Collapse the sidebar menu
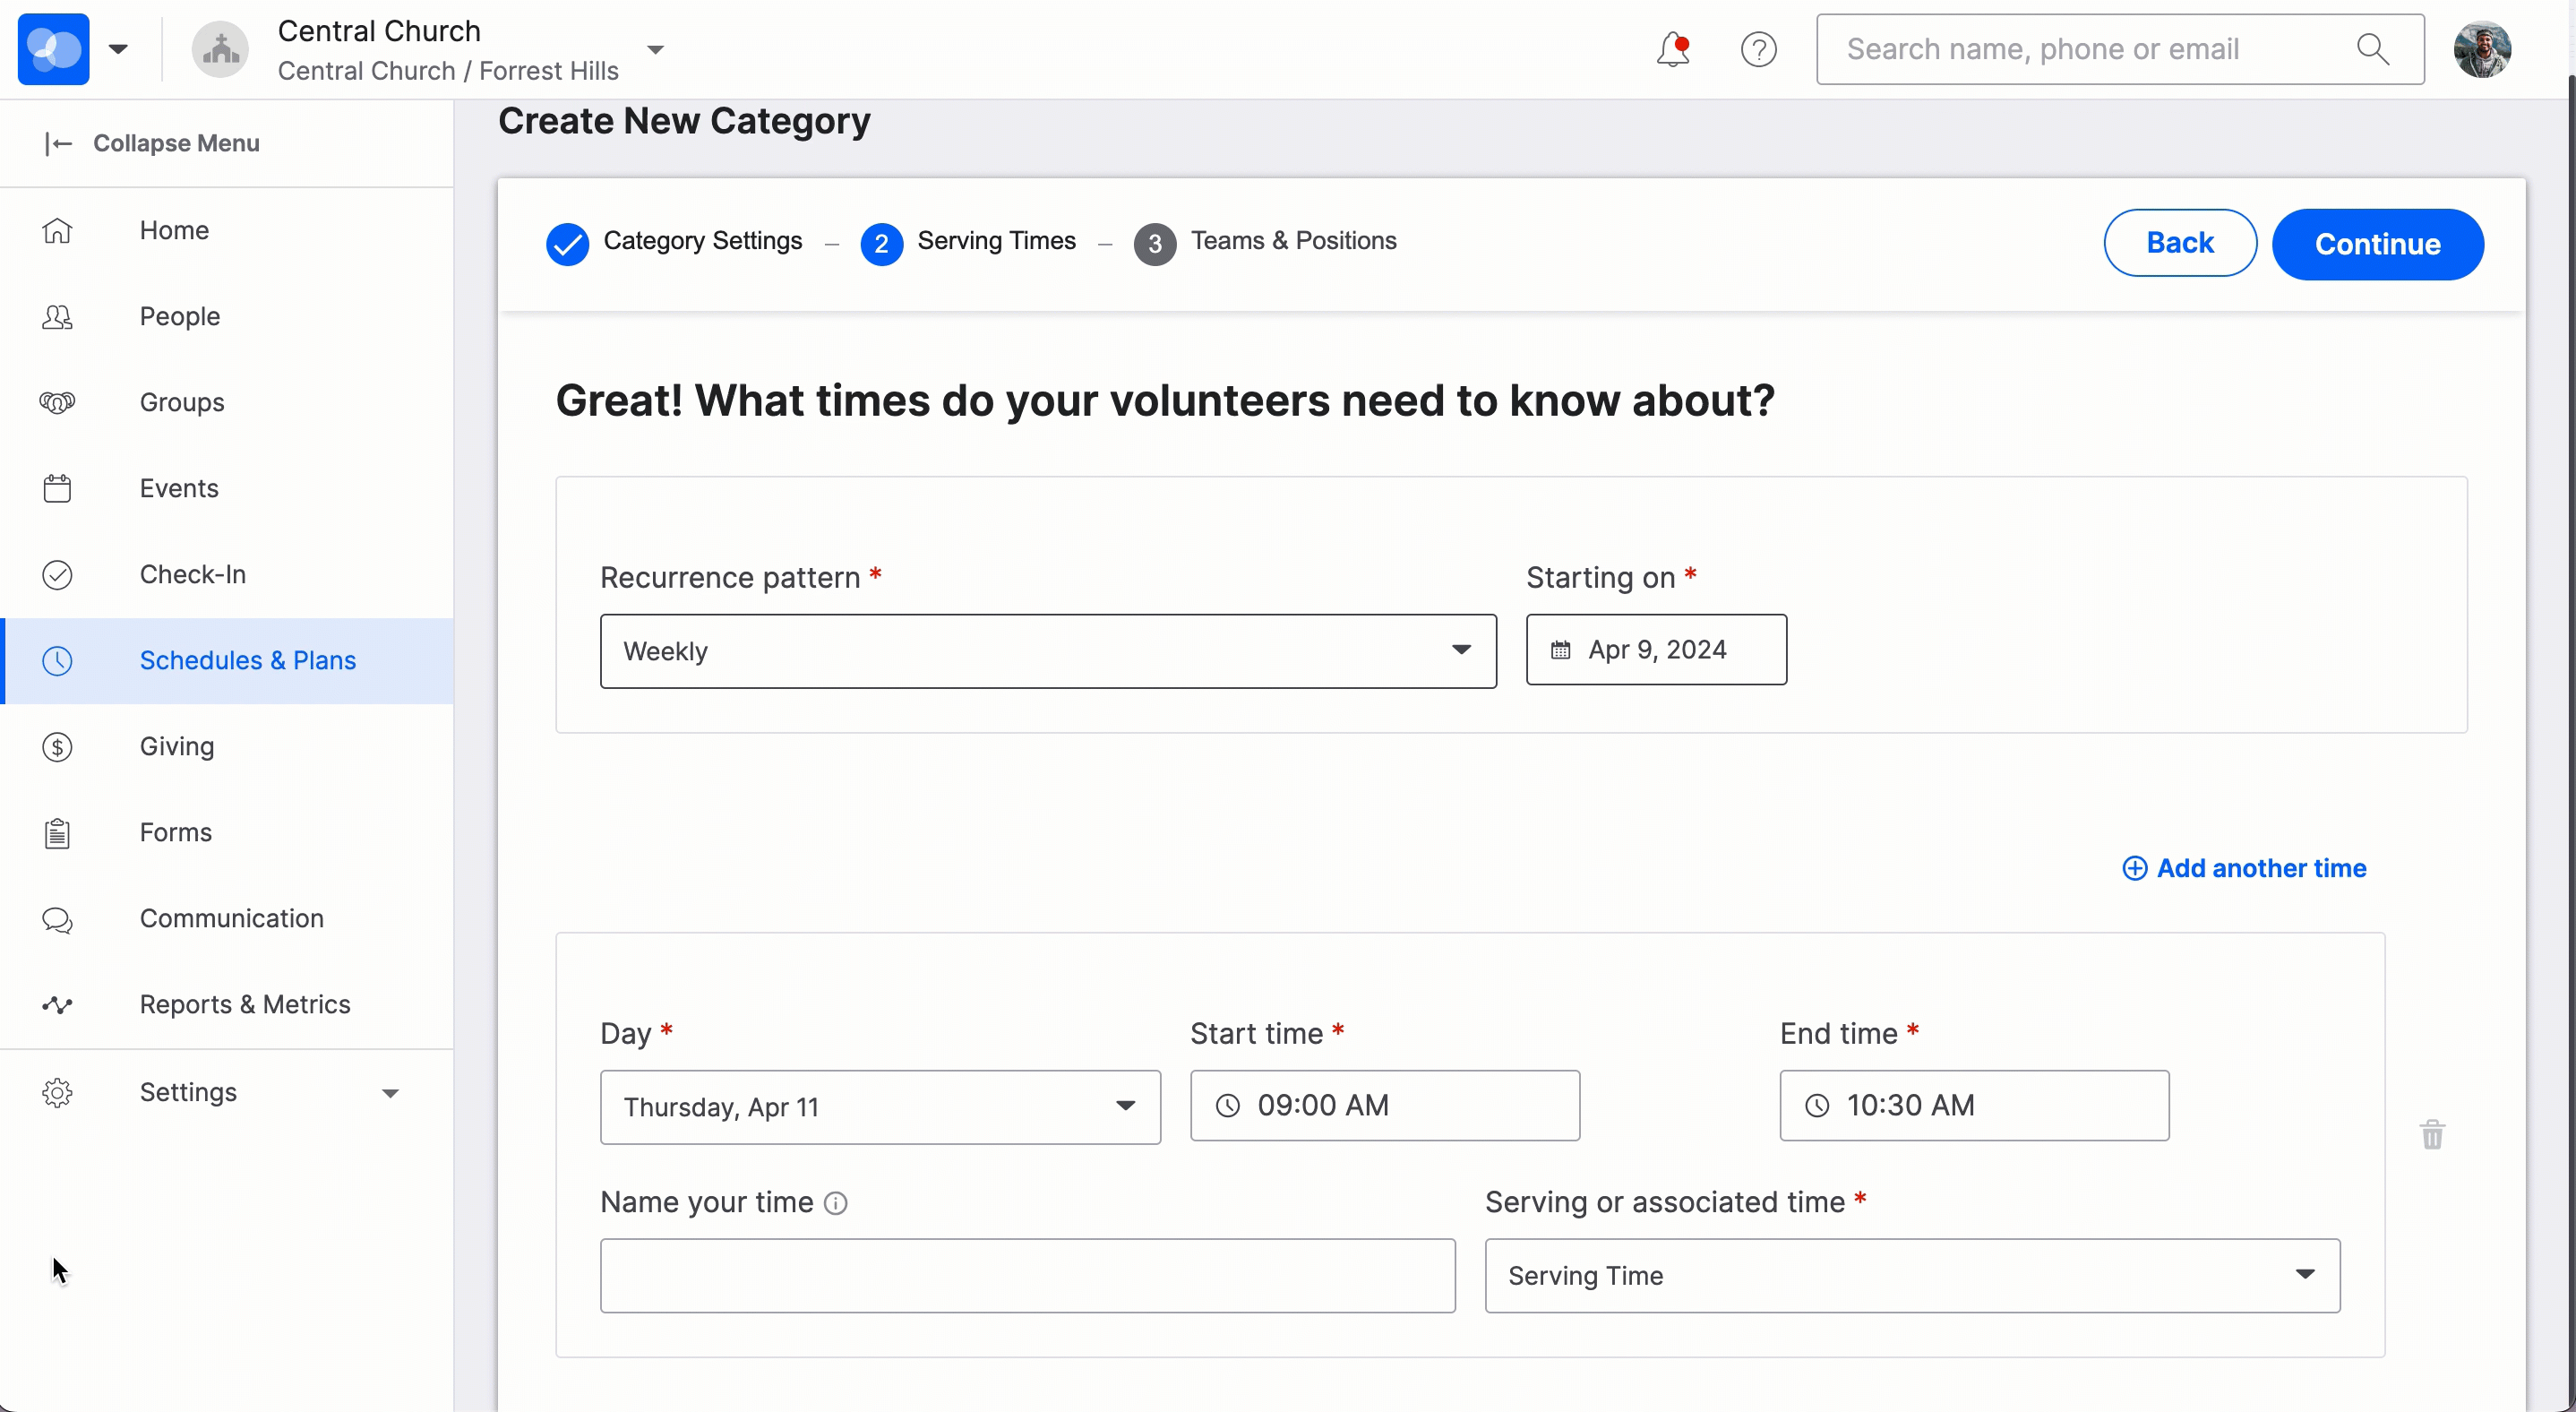The image size is (2576, 1412). pyautogui.click(x=152, y=143)
